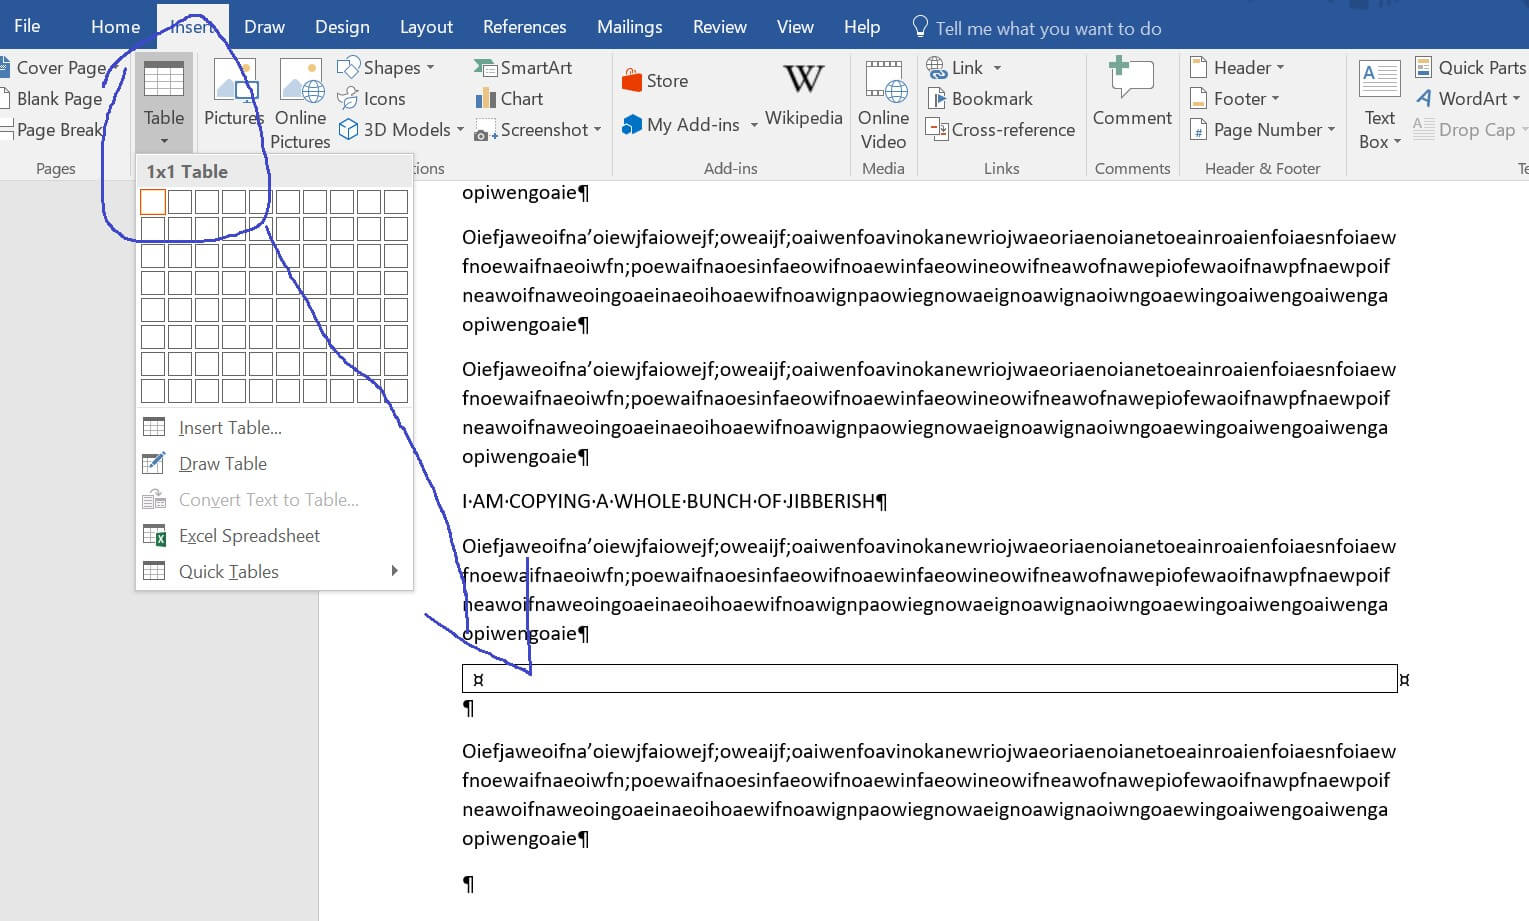
Task: Insert an Online Video
Action: 882,104
